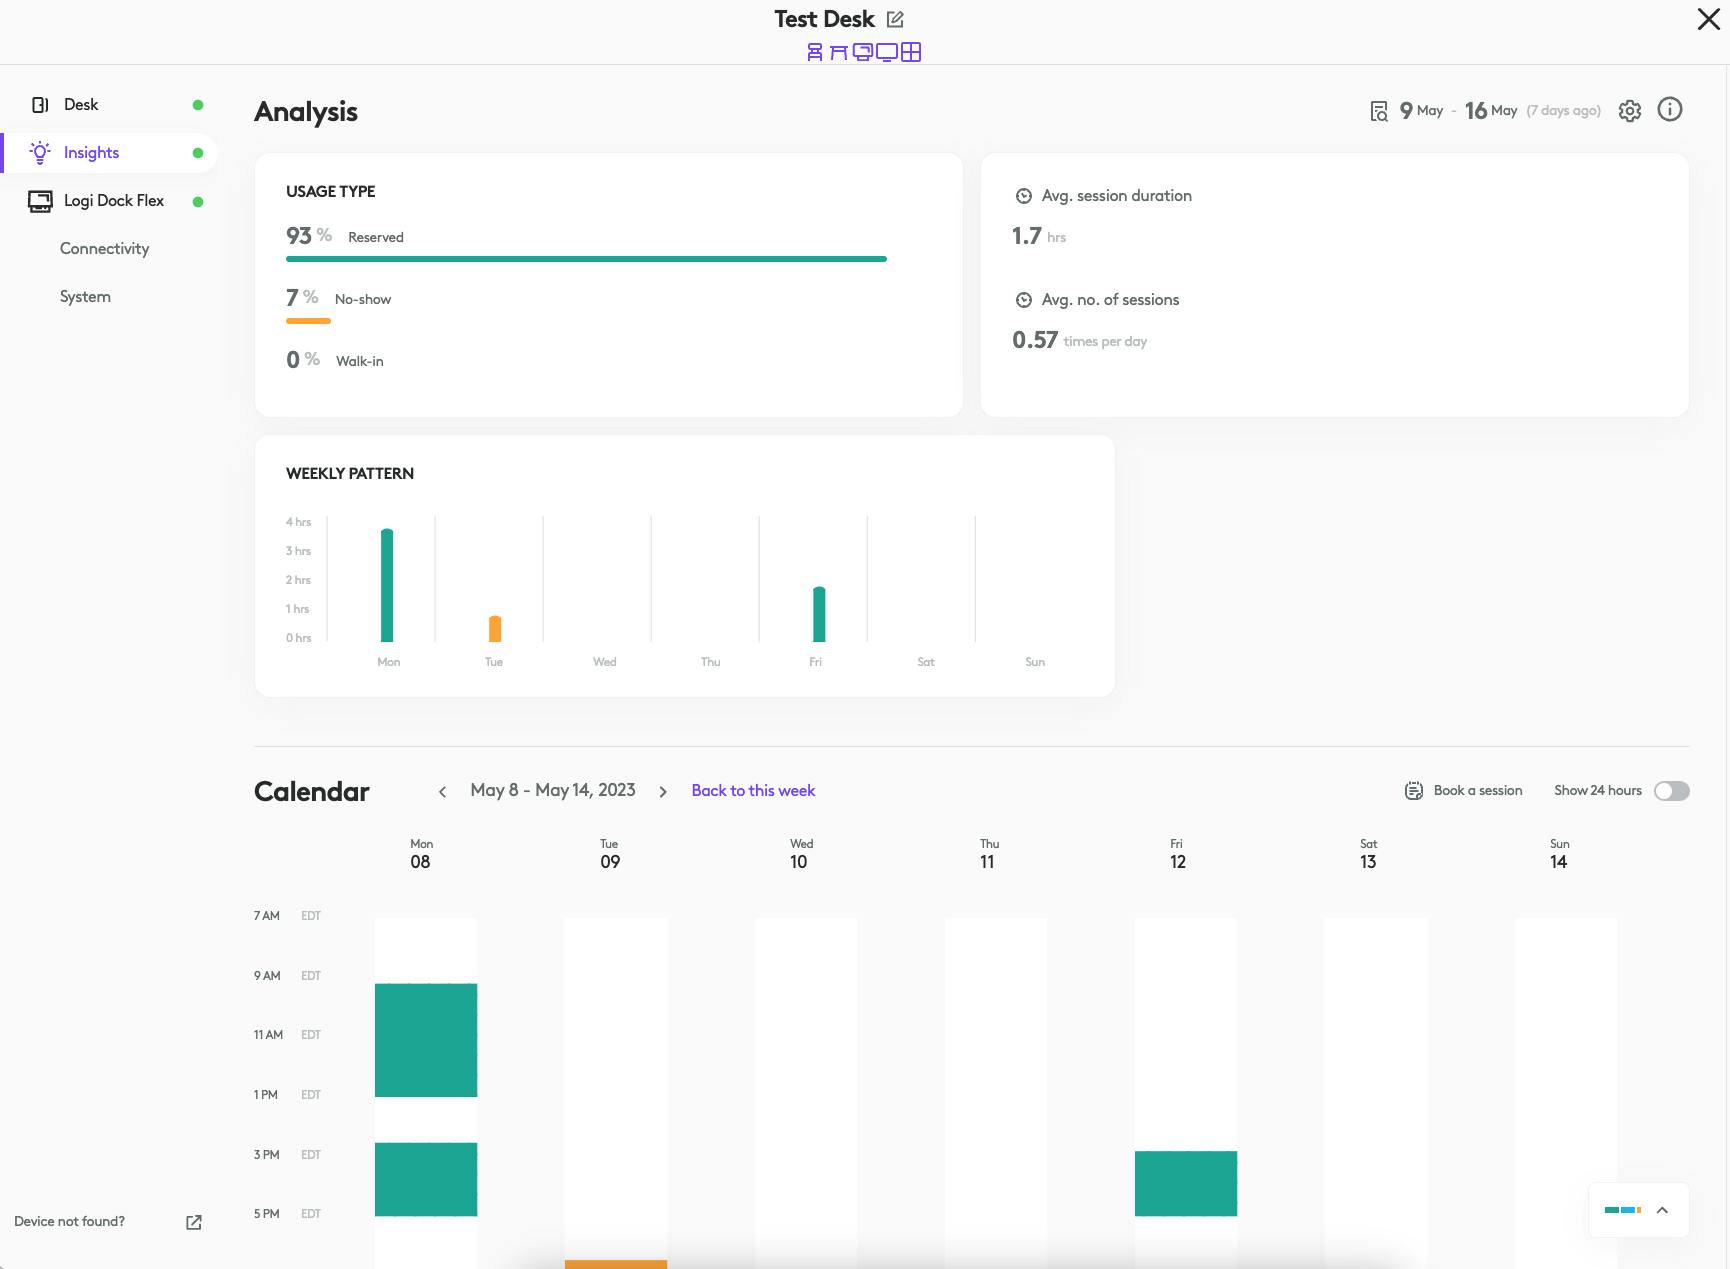The image size is (1730, 1269).
Task: Click the WEEKLY PATTERN heading
Action: [x=350, y=474]
